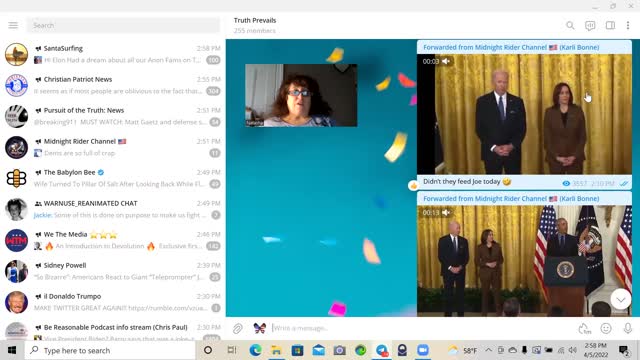Open forwarded source link on second video
The width and height of the screenshot is (640, 360).
[511, 199]
